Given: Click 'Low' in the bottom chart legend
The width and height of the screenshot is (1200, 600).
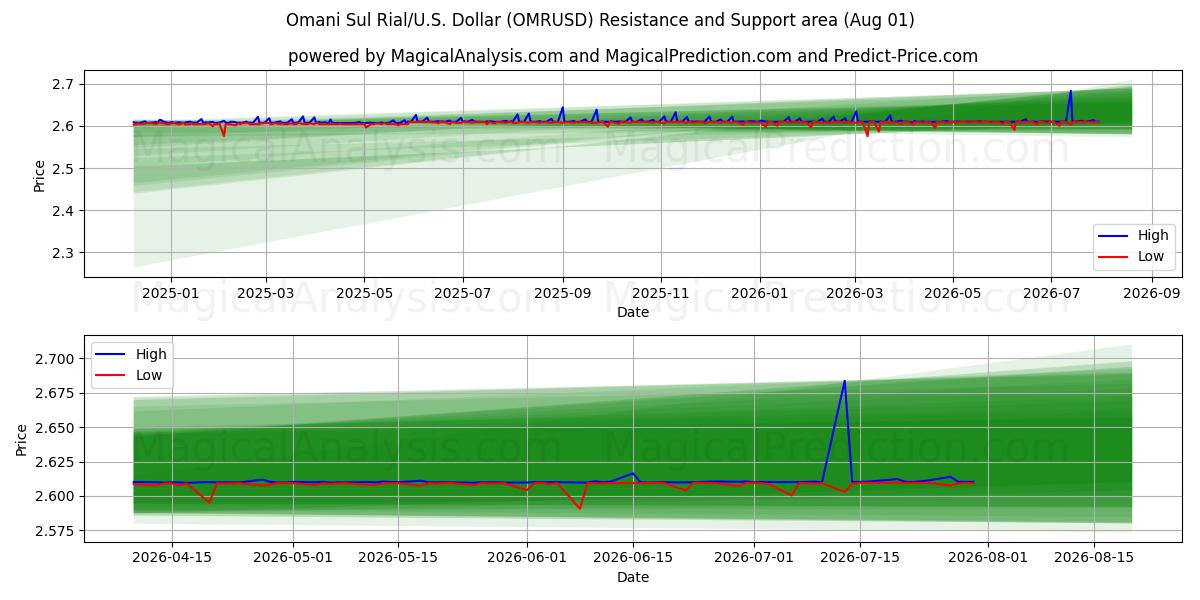Looking at the screenshot, I should pyautogui.click(x=149, y=375).
